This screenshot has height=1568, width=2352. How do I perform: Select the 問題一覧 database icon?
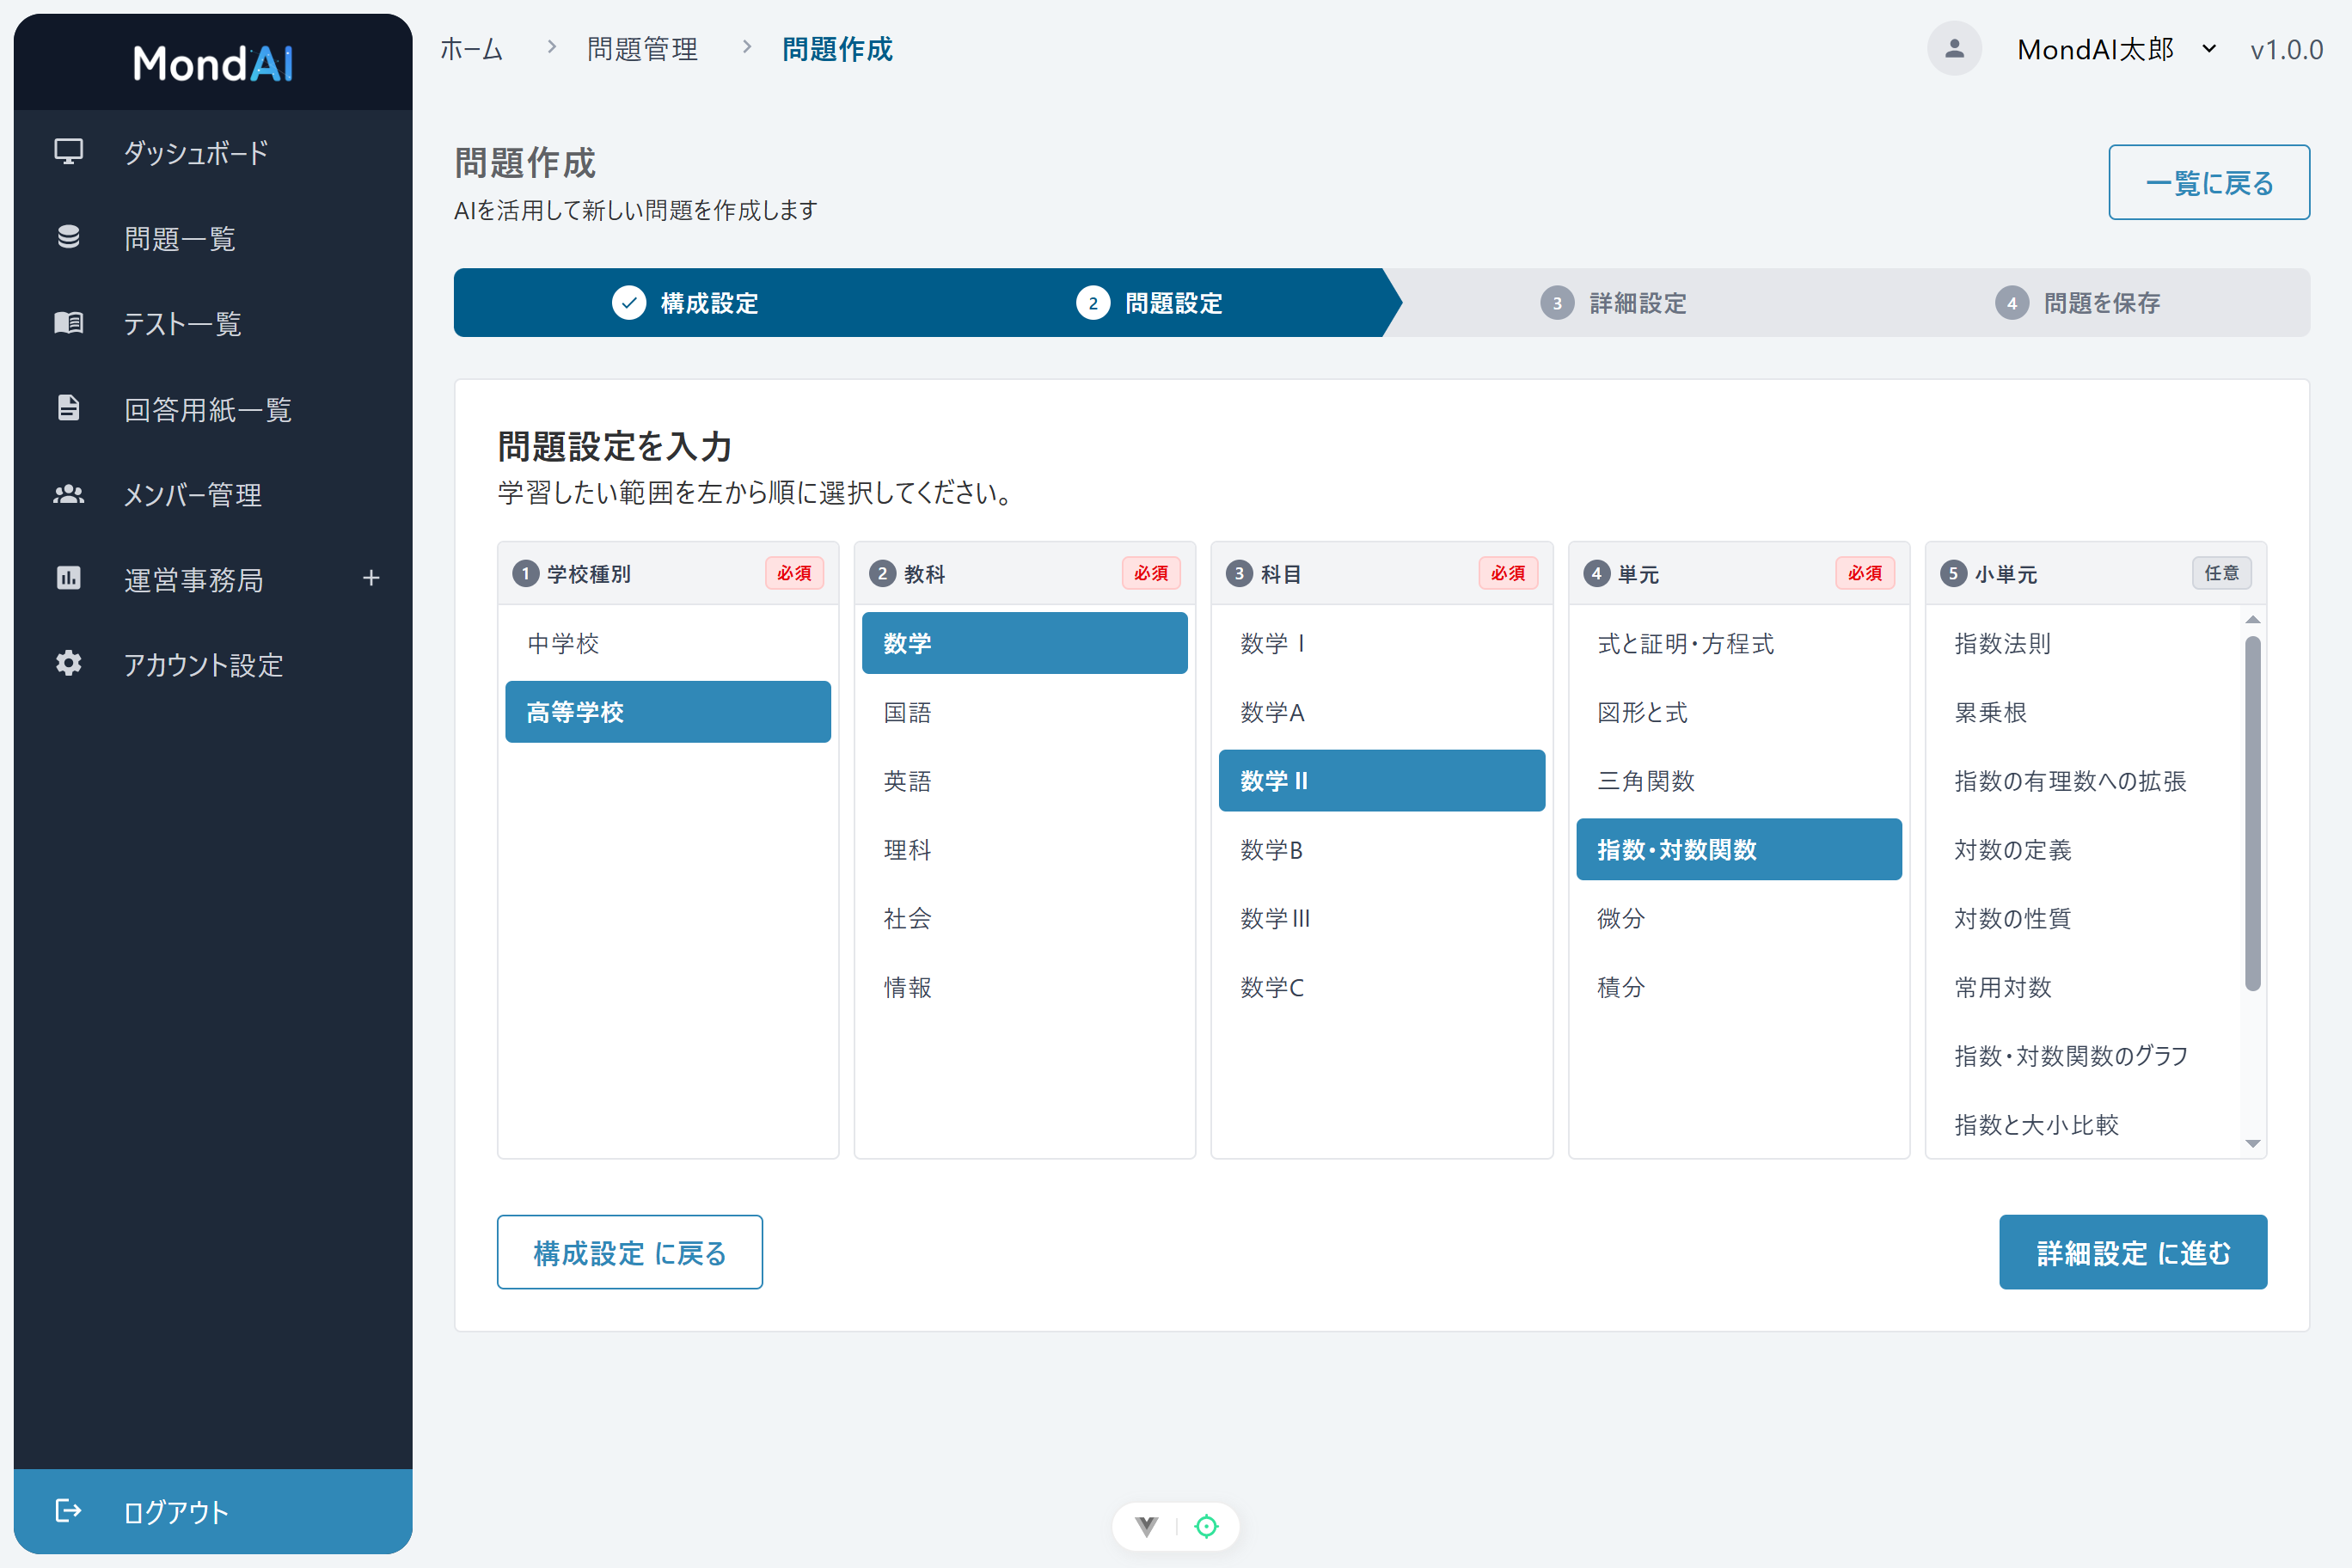click(67, 238)
